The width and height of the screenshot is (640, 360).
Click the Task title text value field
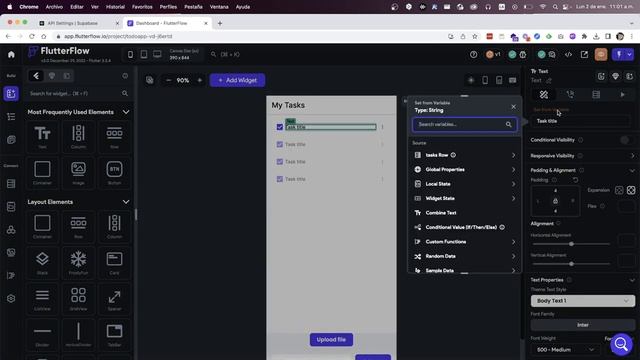[x=582, y=121]
